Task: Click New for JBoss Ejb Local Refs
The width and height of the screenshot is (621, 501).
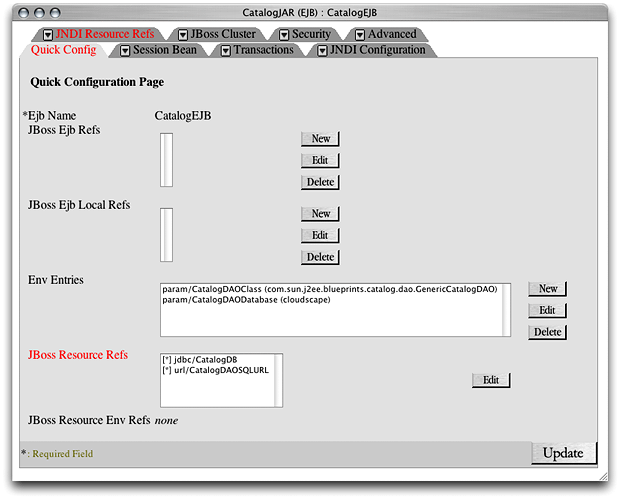Action: click(320, 214)
